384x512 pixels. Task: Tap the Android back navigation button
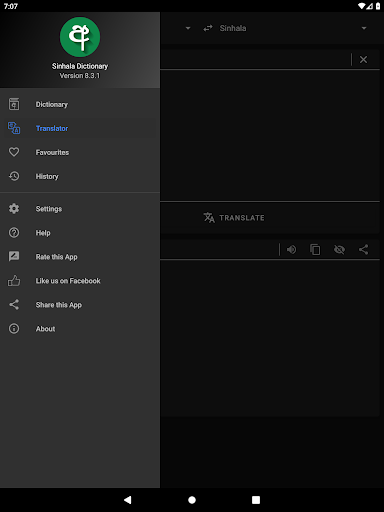[x=128, y=500]
